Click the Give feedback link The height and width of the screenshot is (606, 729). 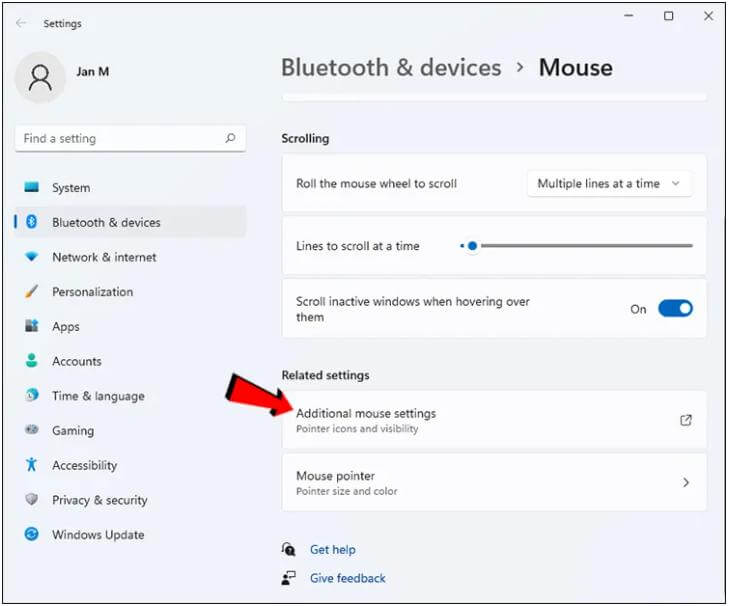[x=348, y=578]
